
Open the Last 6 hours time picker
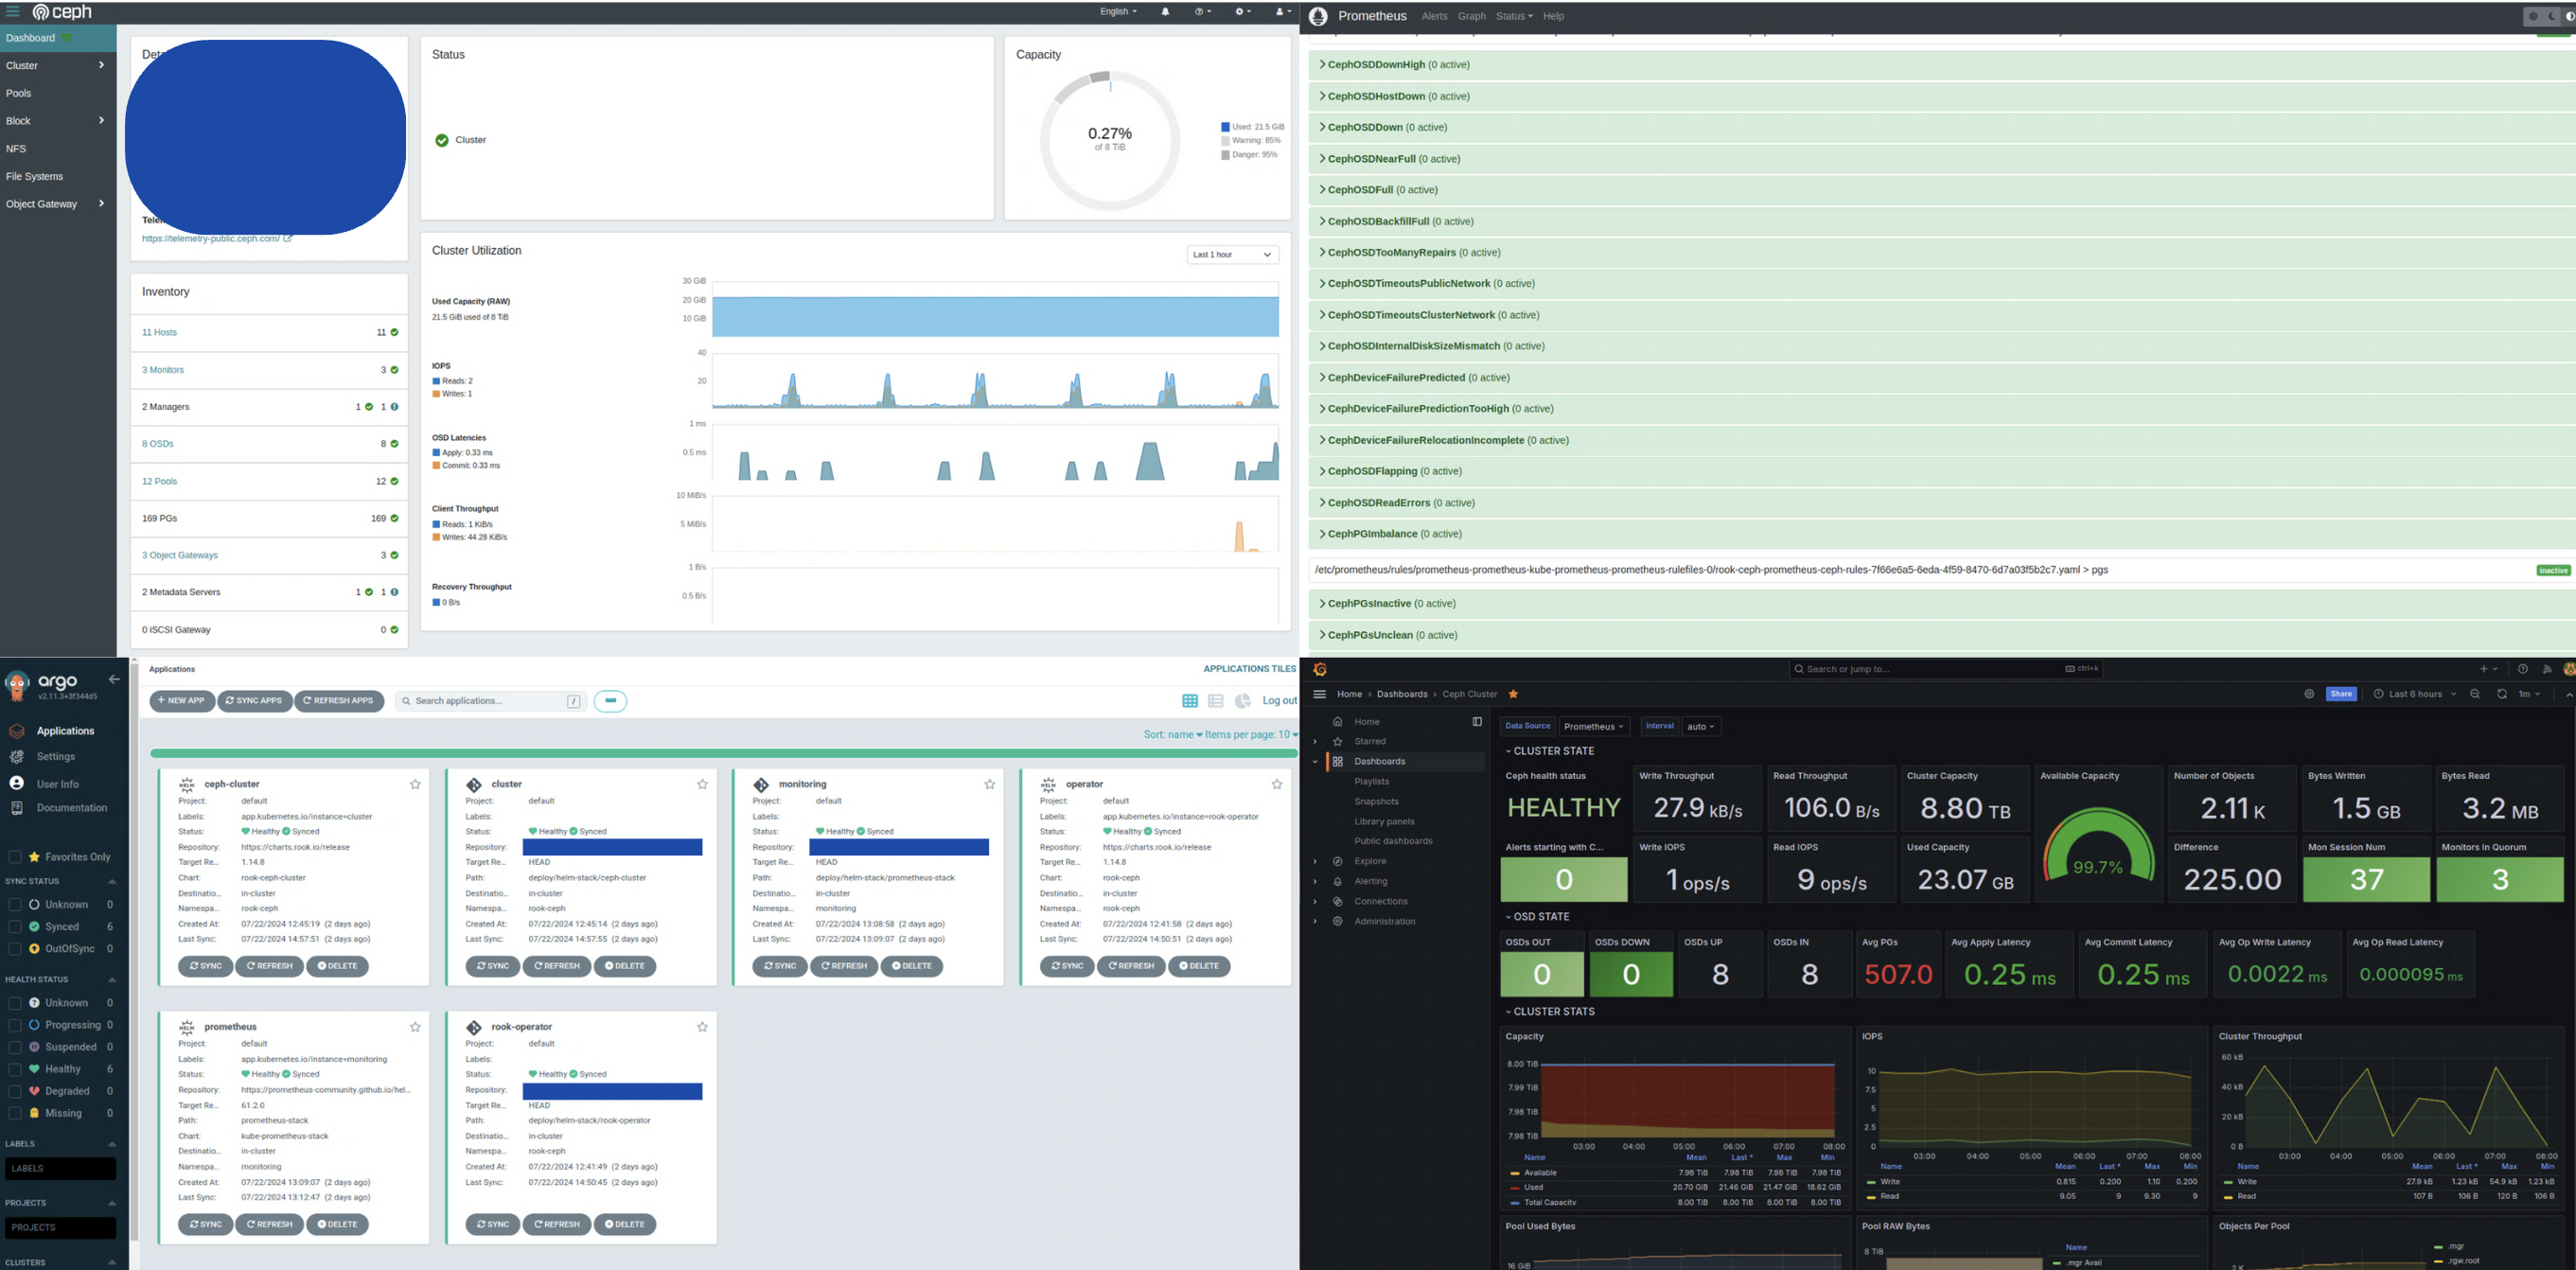click(2414, 694)
